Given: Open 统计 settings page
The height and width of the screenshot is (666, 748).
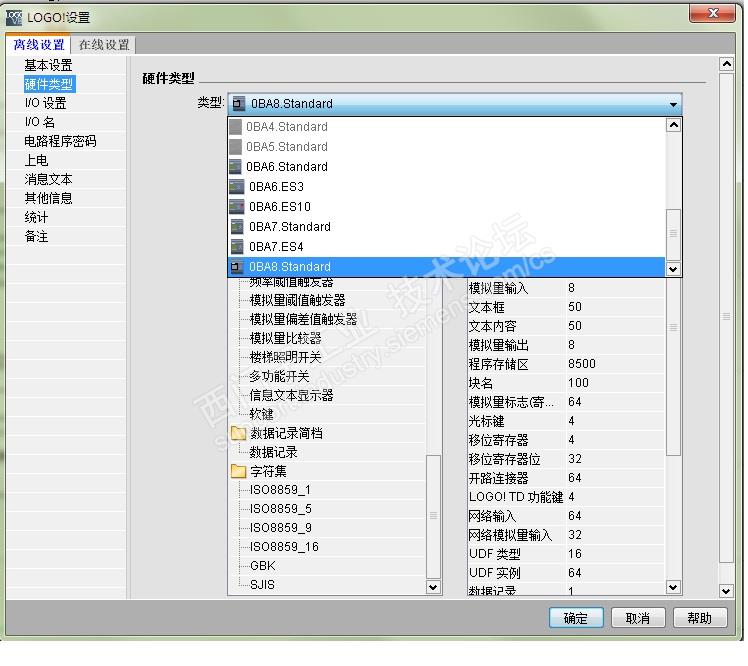Looking at the screenshot, I should pos(36,218).
